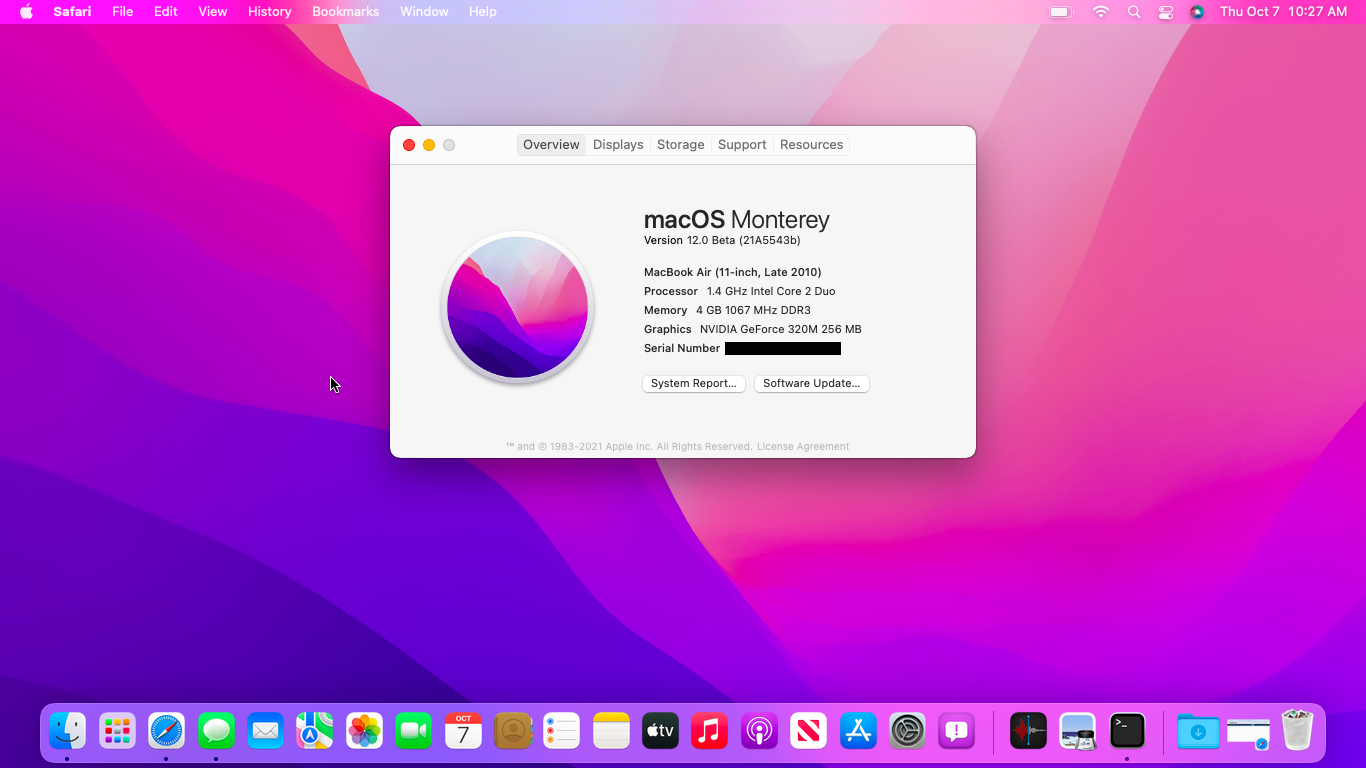The image size is (1366, 768).
Task: Switch to the Storage tab
Action: click(681, 145)
